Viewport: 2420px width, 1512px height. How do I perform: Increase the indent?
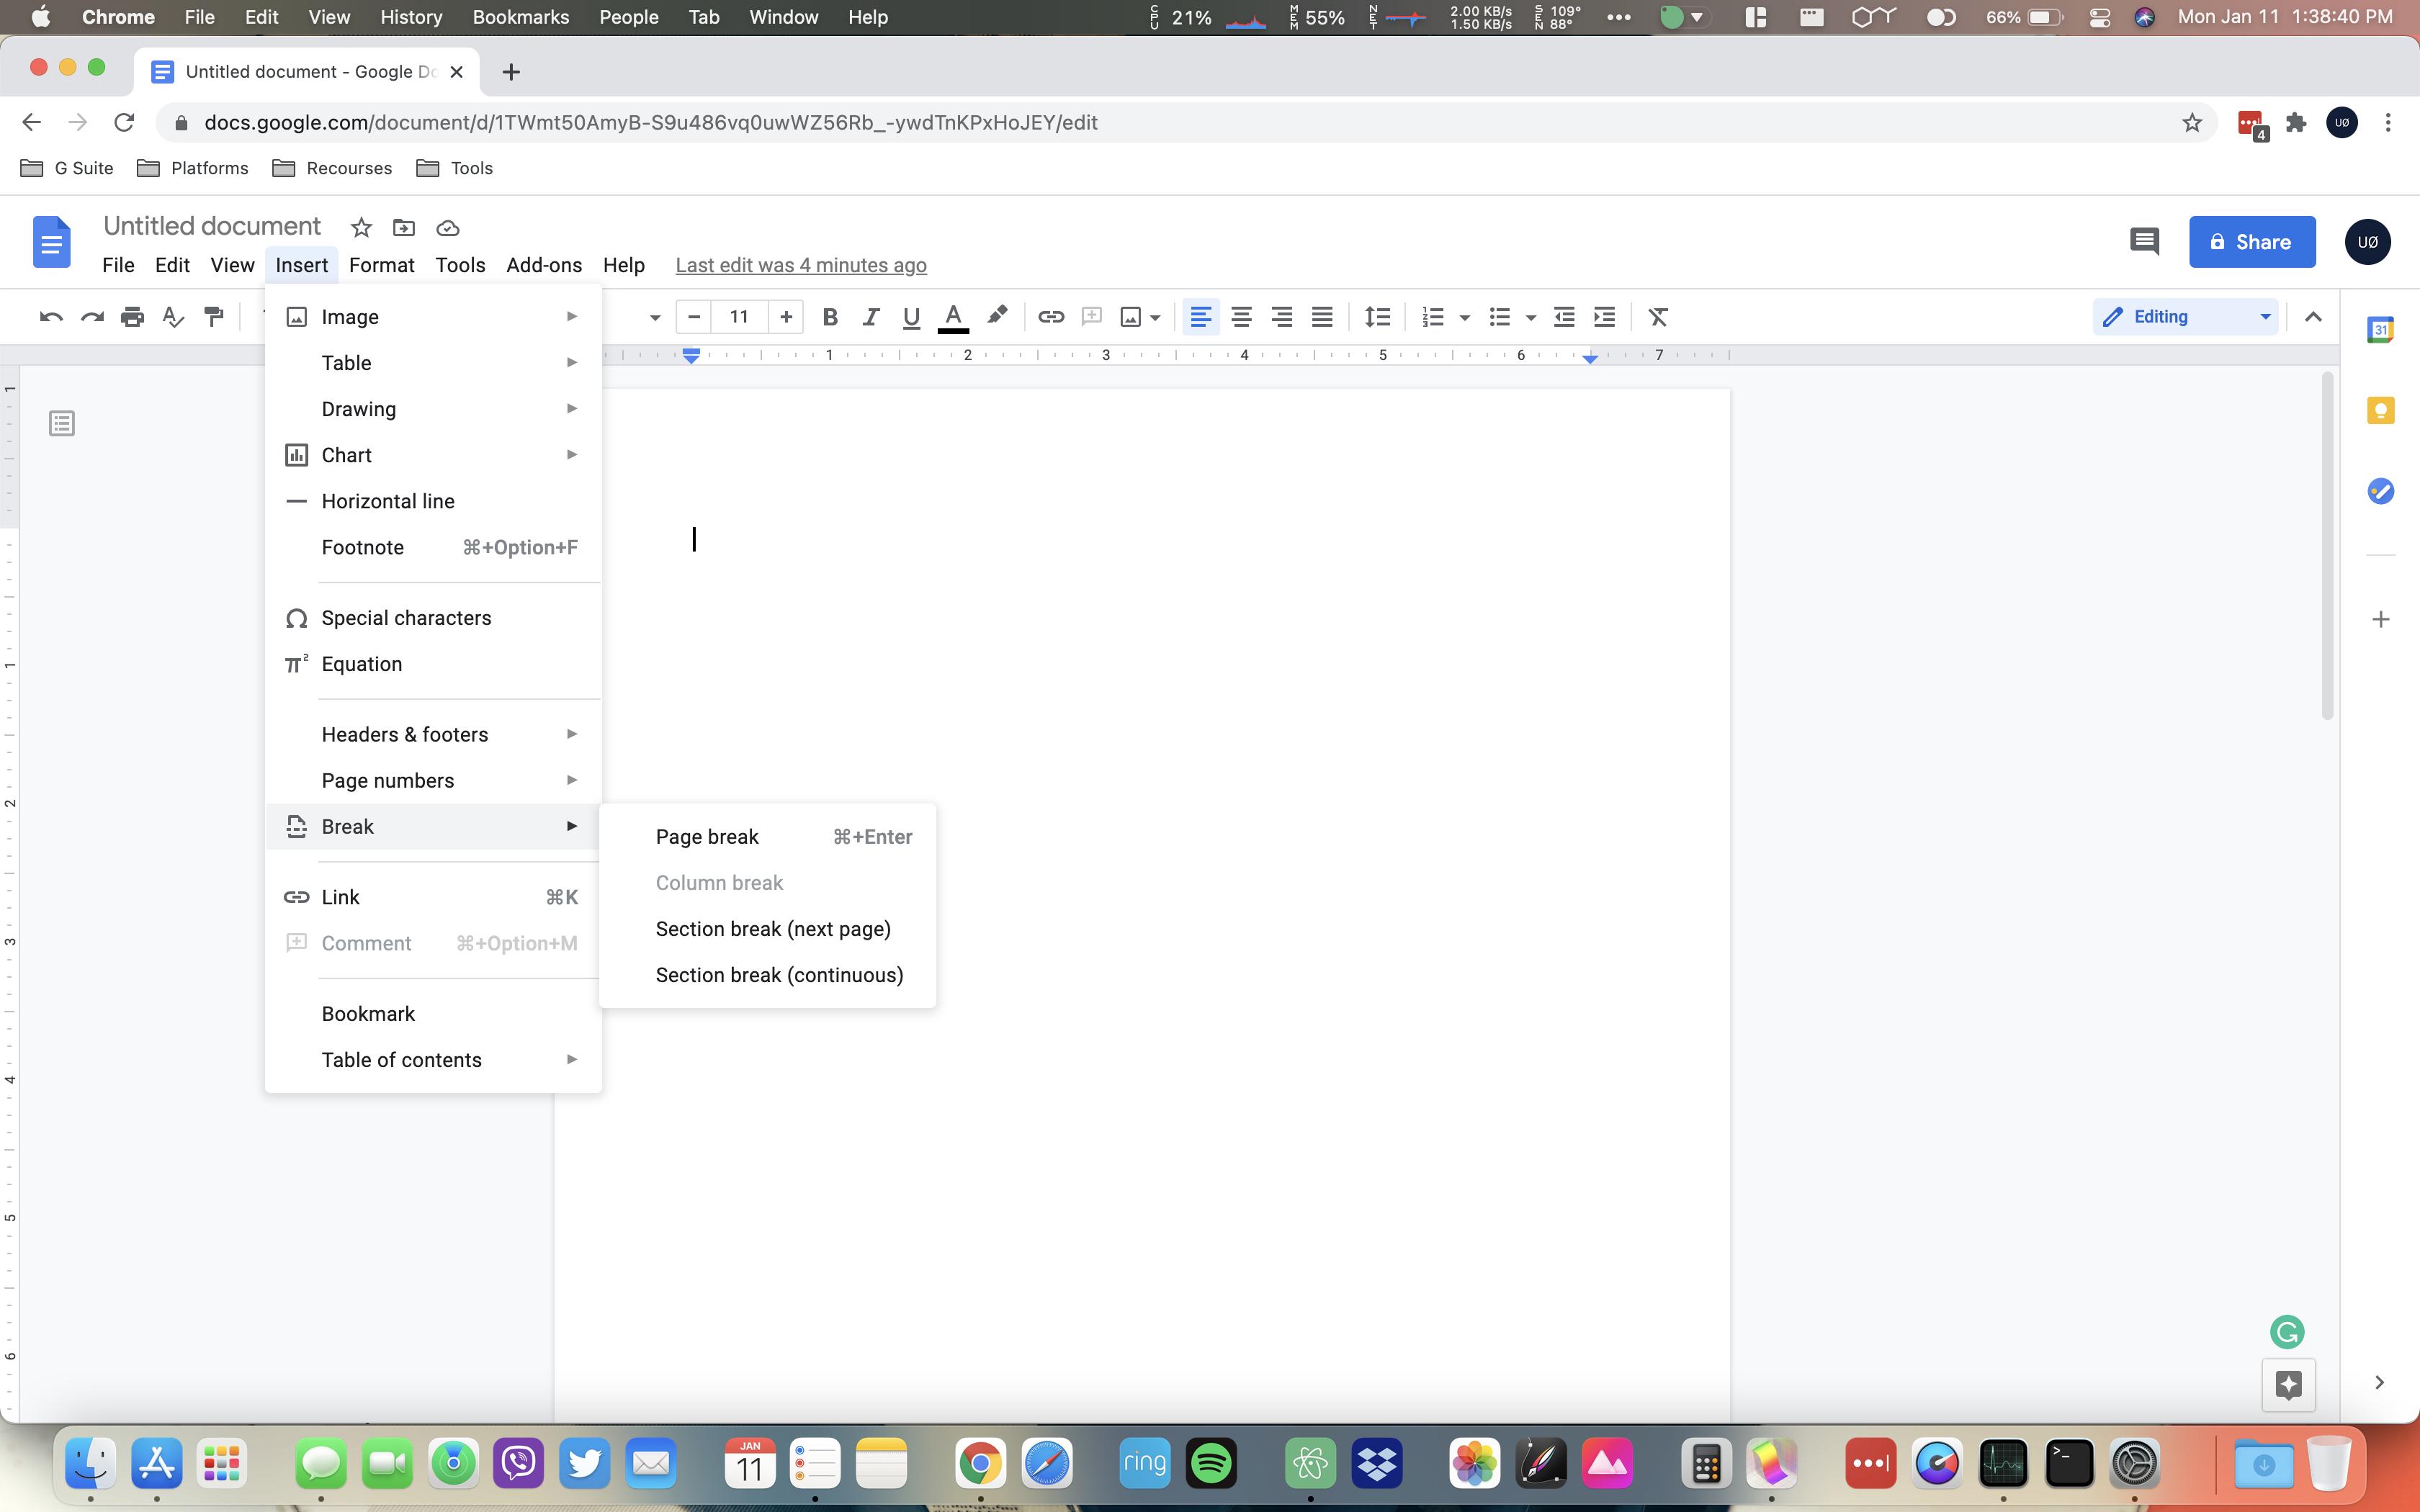pos(1604,317)
